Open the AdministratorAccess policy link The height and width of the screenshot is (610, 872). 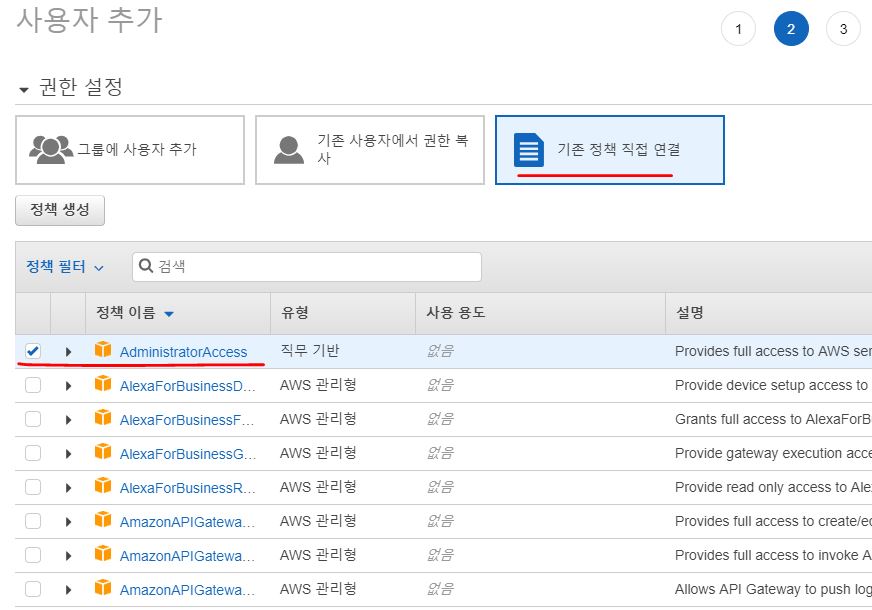pos(184,352)
